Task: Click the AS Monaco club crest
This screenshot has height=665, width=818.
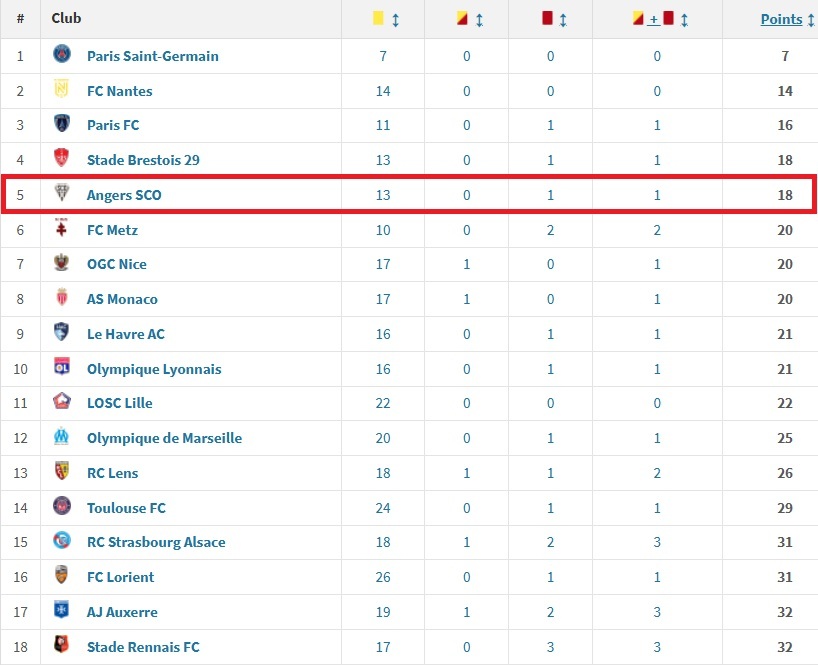Action: tap(62, 298)
